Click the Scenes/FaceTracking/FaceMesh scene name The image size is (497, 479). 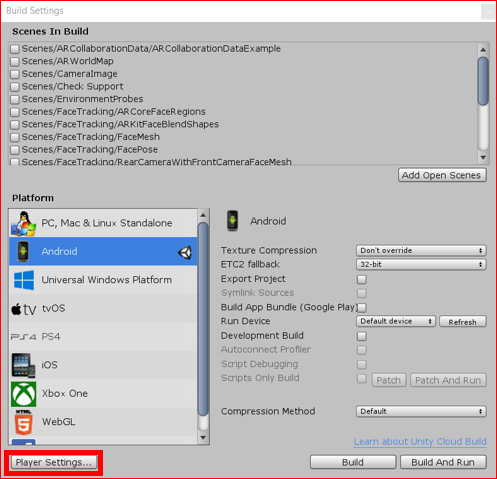point(91,137)
